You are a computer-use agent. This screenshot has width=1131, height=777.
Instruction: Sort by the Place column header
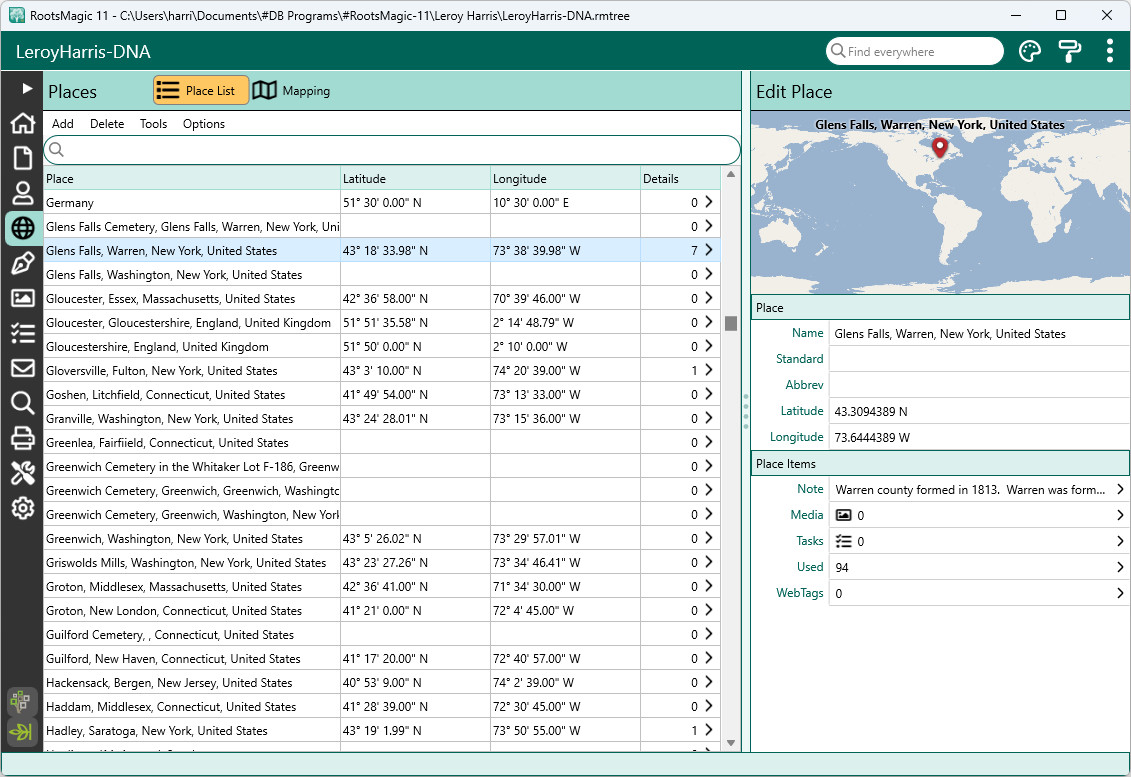pyautogui.click(x=192, y=178)
